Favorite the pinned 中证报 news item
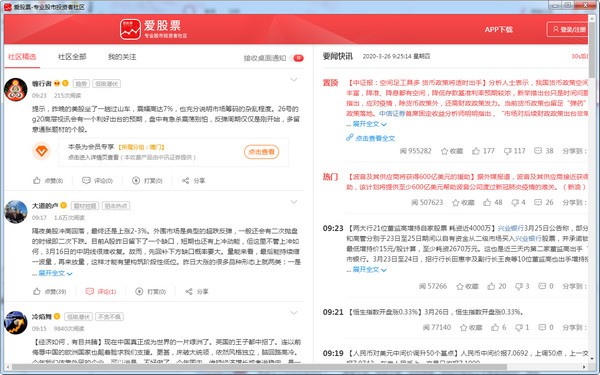Viewport: 600px width, 375px height. coord(452,151)
